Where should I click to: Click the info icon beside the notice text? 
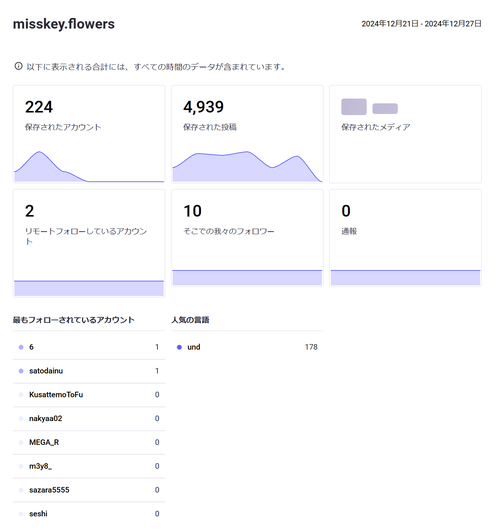pos(18,66)
